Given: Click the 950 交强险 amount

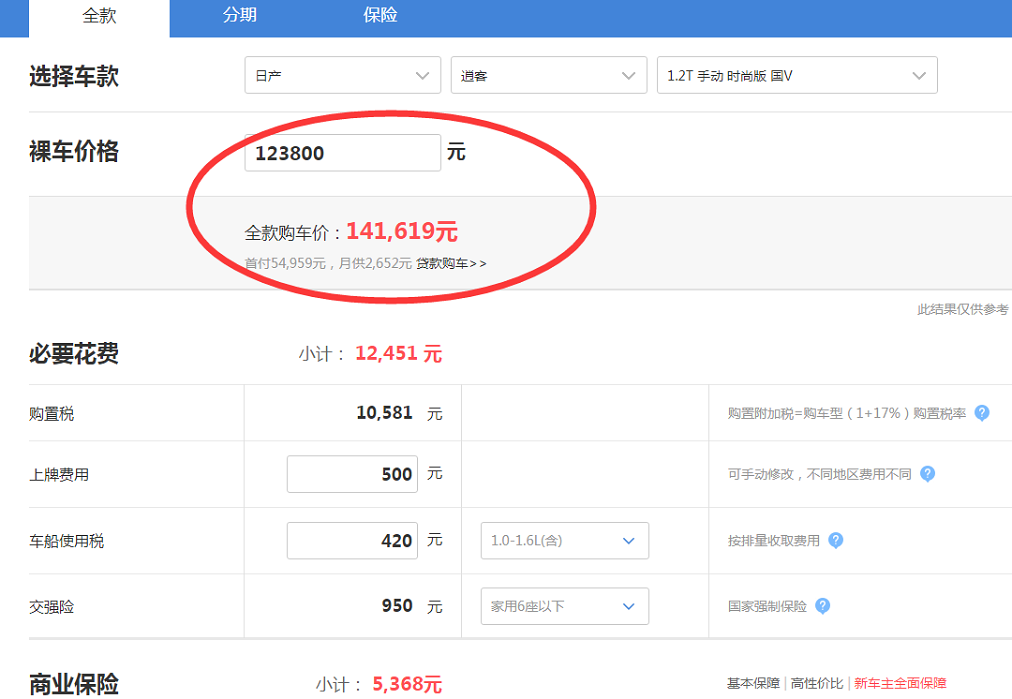Looking at the screenshot, I should [397, 606].
